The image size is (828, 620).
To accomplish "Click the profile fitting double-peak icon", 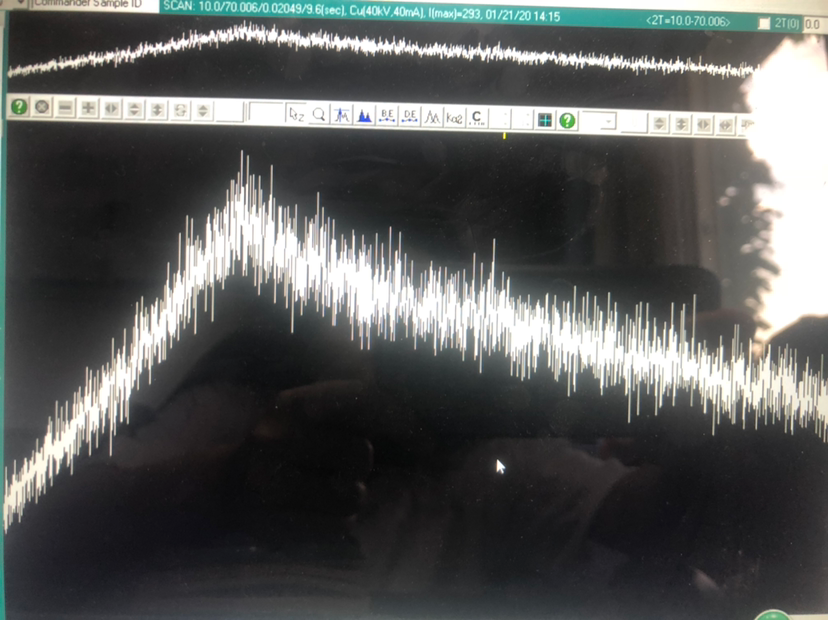I will pyautogui.click(x=432, y=117).
